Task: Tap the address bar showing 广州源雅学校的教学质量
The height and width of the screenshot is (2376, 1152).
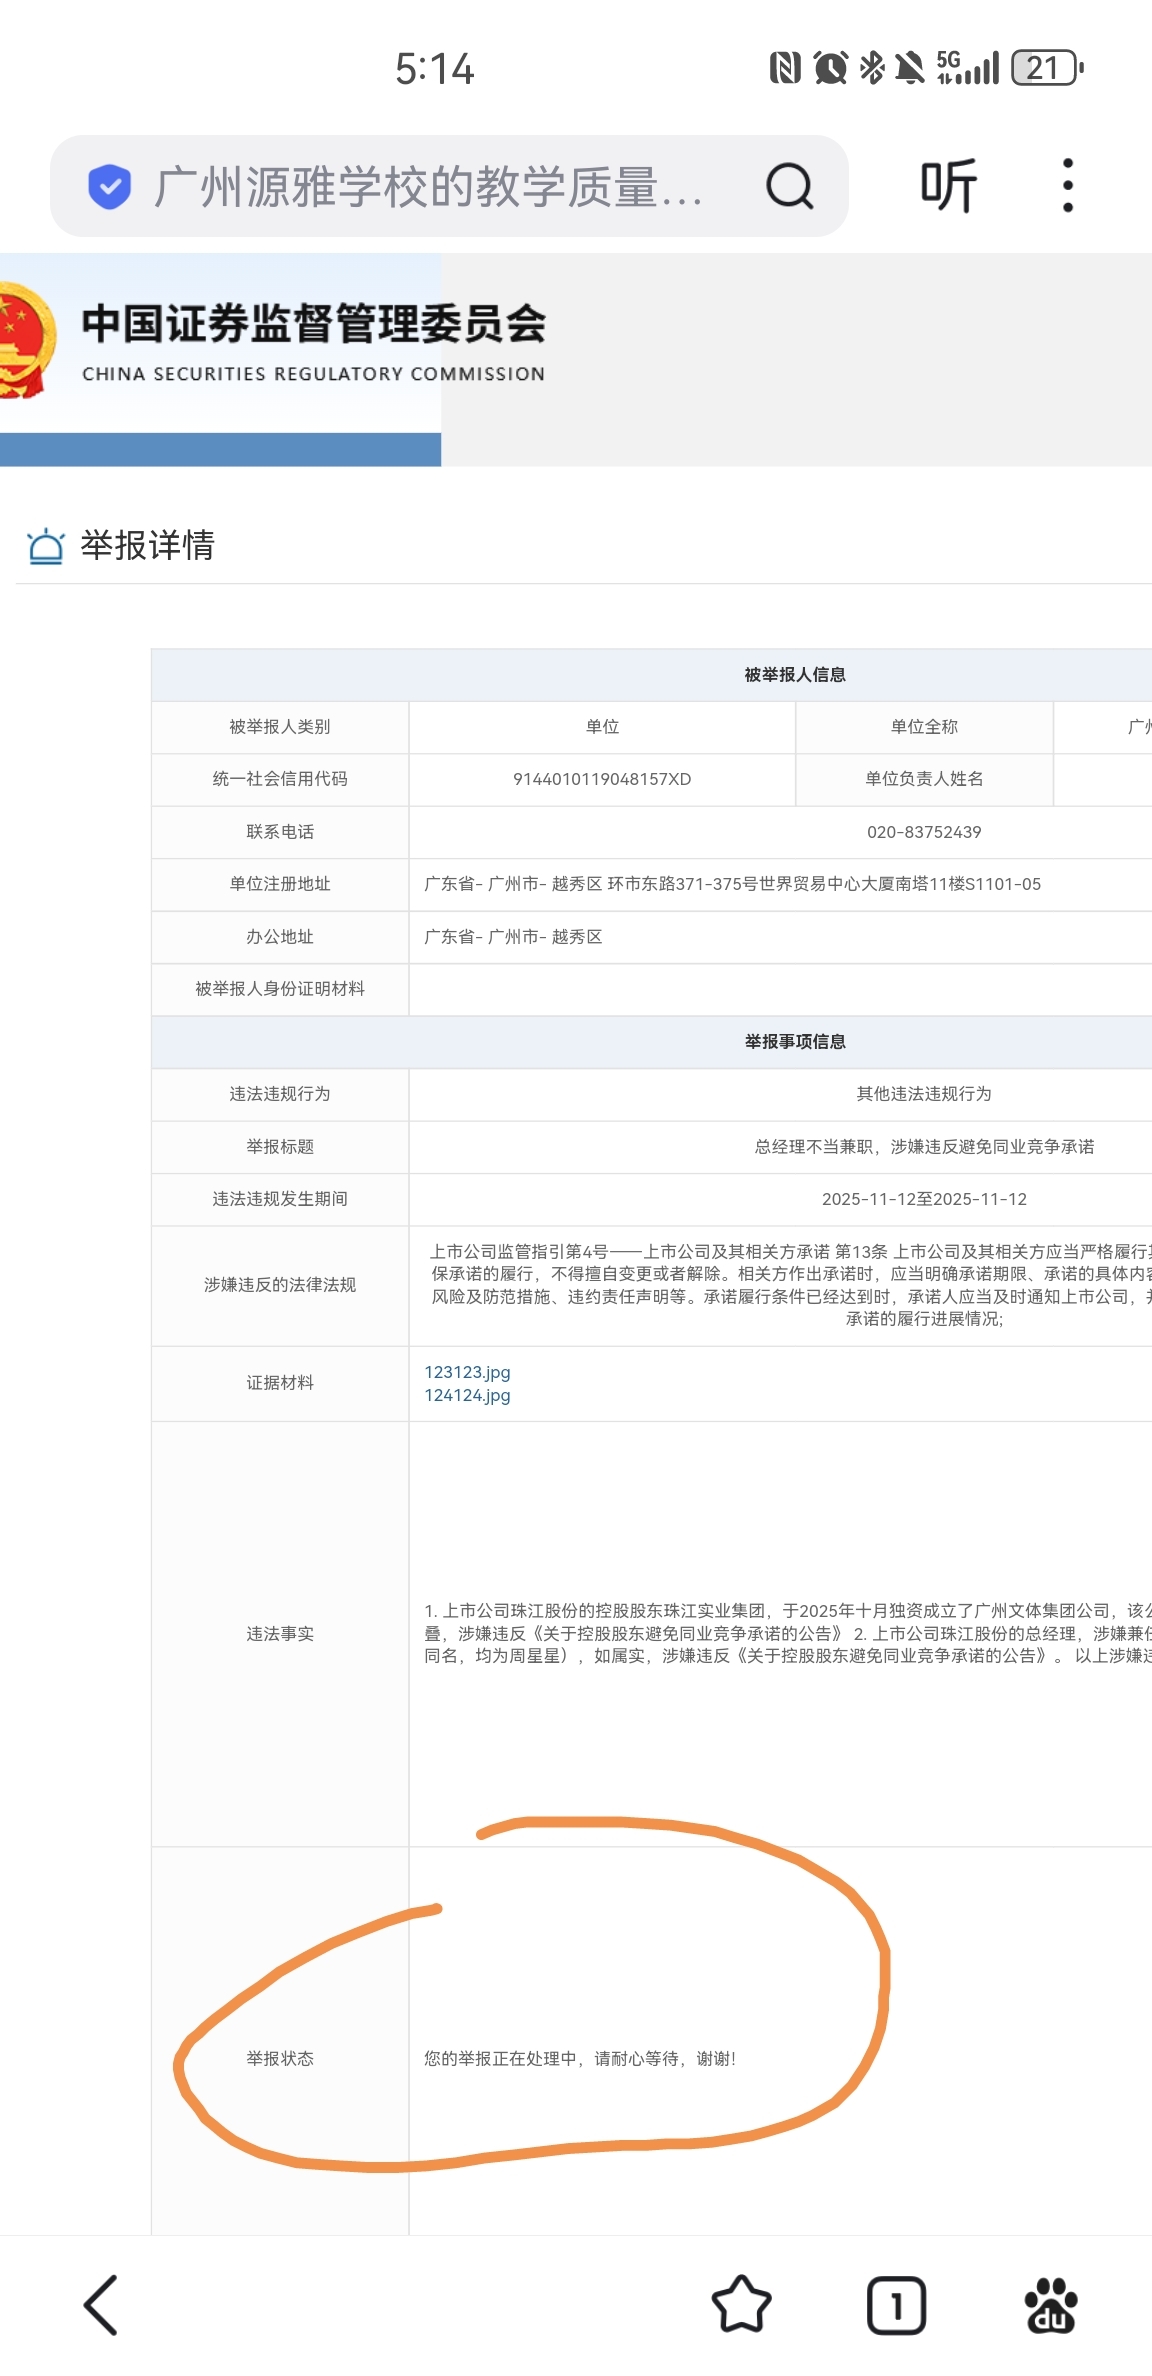Action: tap(449, 186)
